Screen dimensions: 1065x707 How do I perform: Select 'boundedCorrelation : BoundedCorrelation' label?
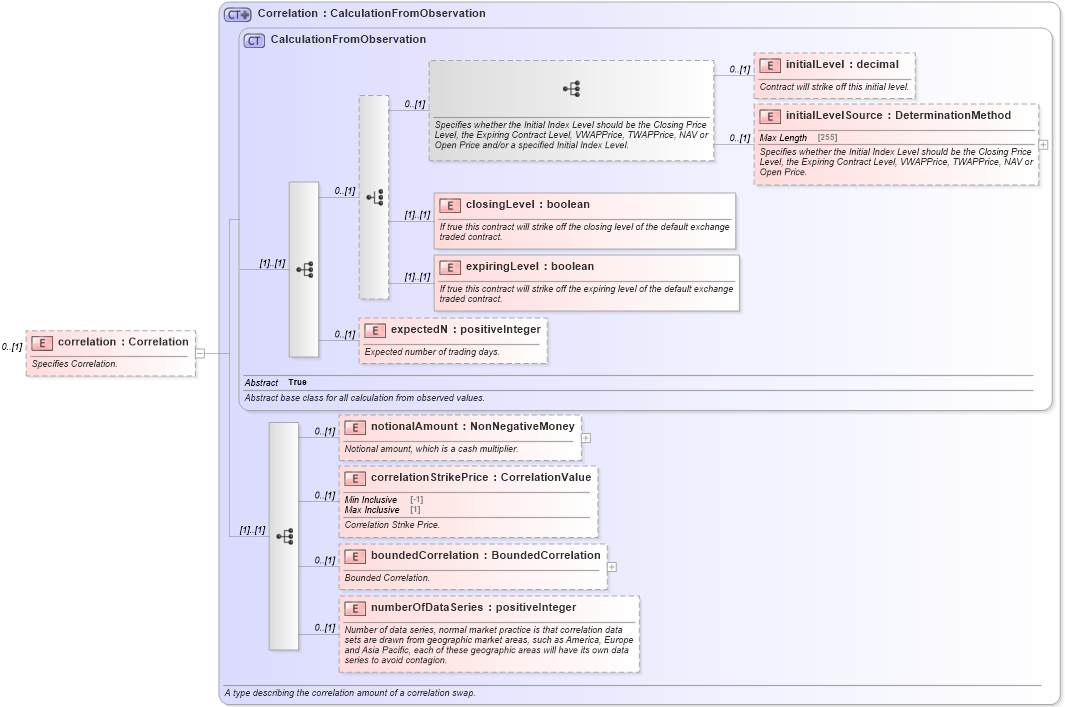coord(486,555)
